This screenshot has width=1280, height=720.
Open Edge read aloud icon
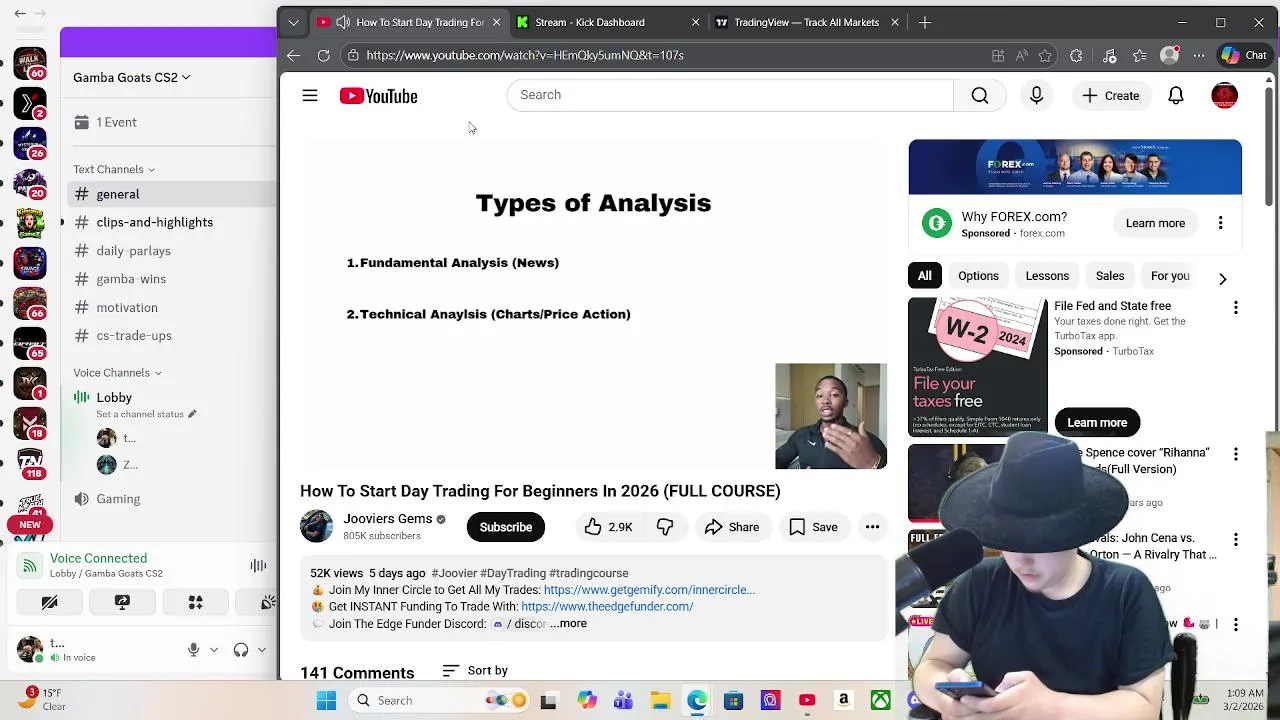pos(1021,56)
